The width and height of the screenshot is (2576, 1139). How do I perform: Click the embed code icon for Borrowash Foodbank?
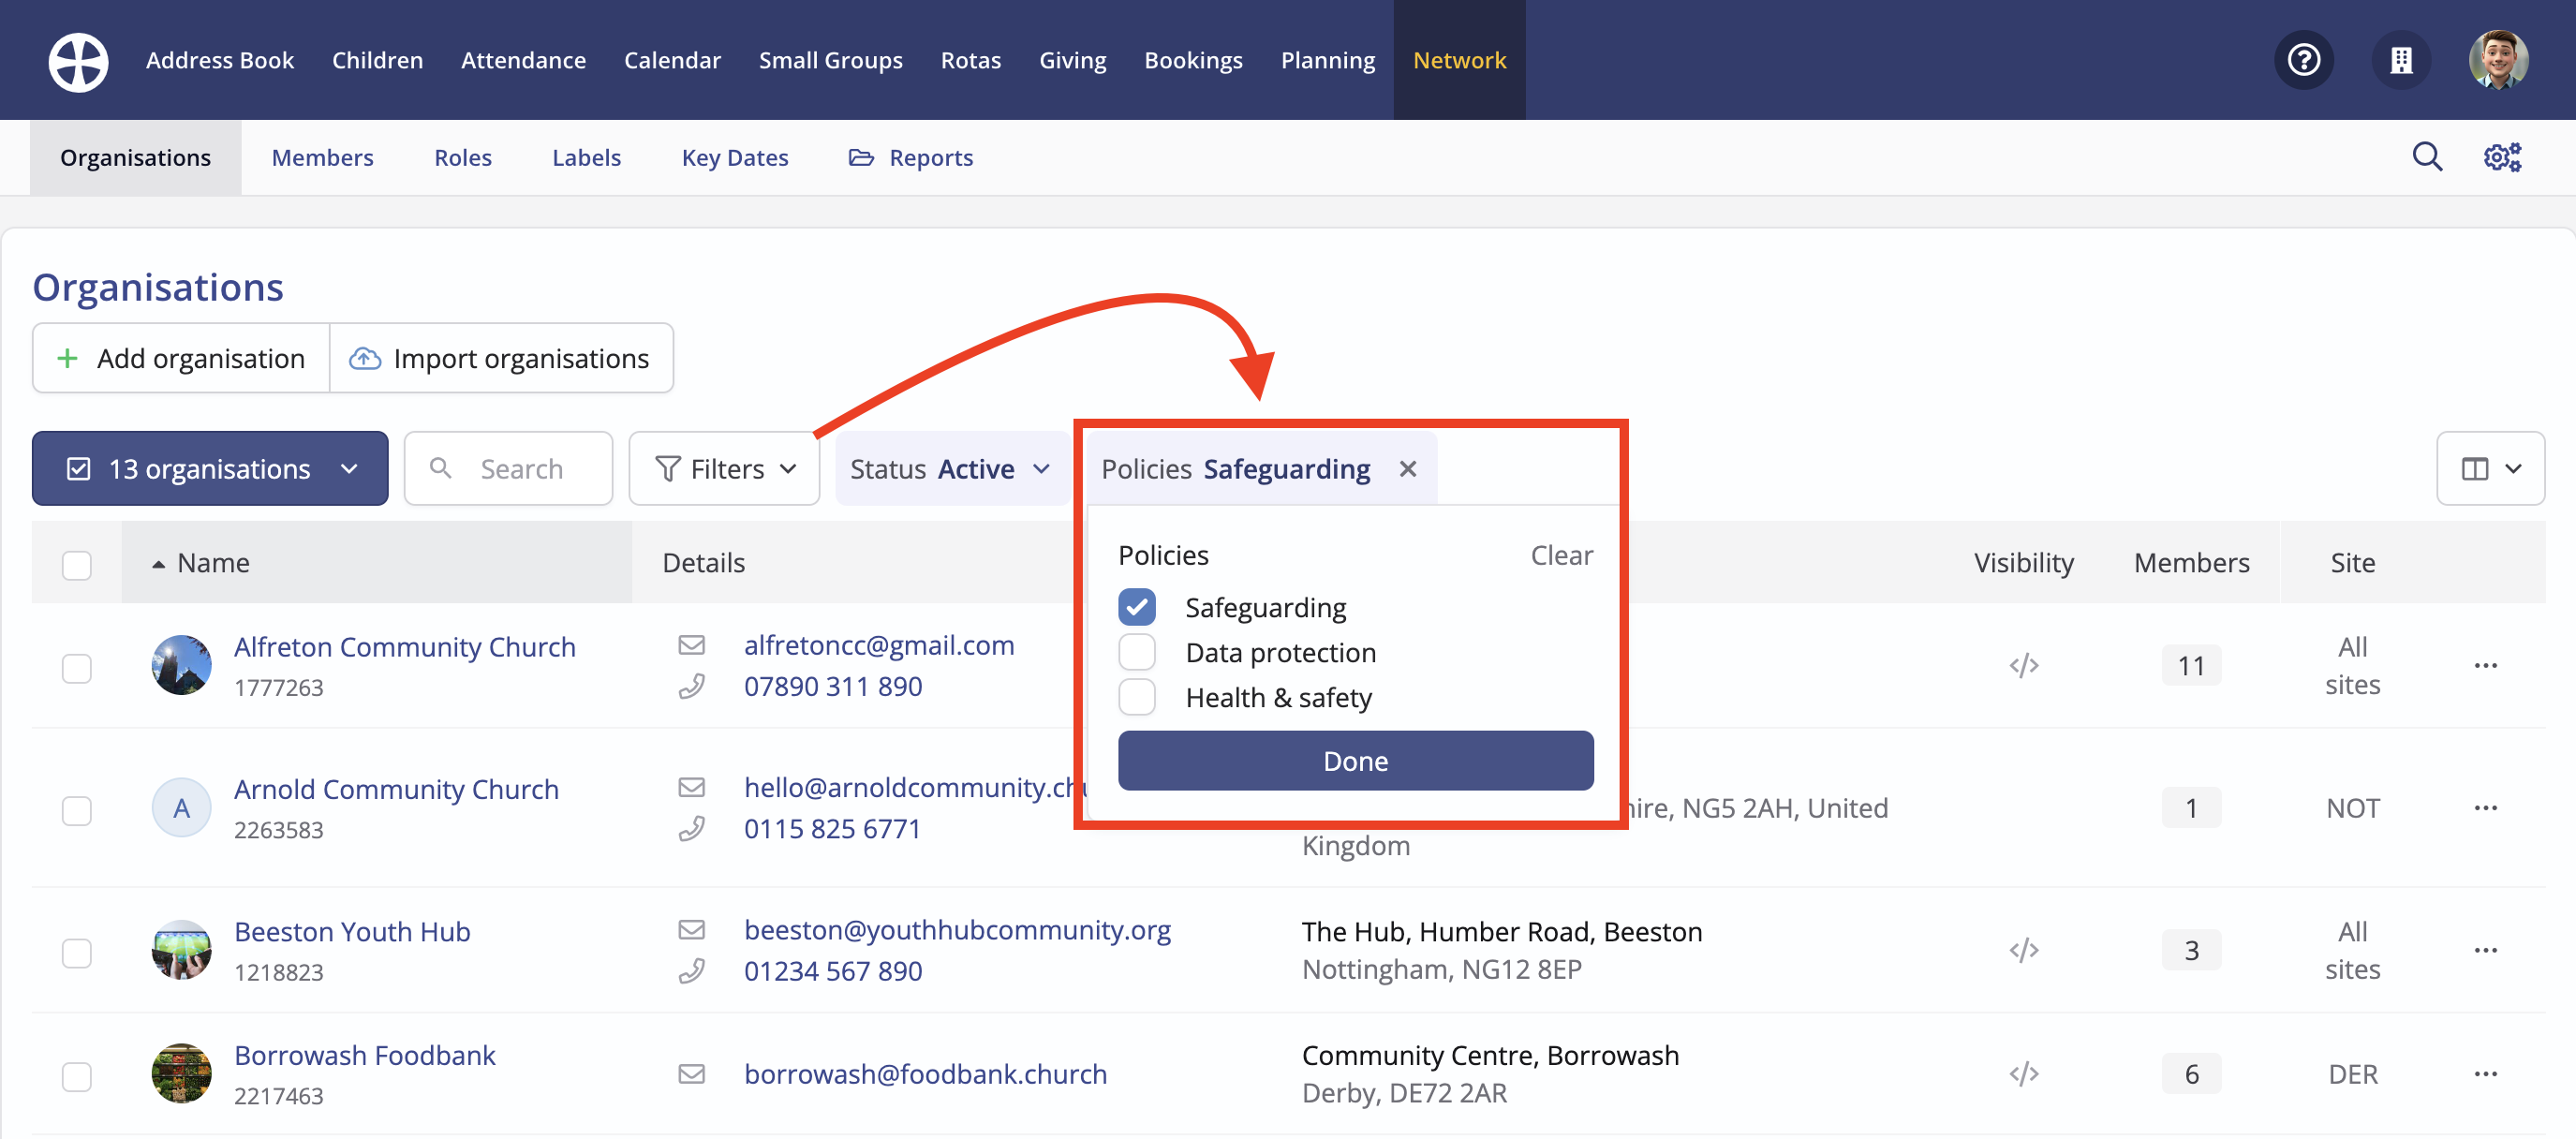coord(2023,1074)
